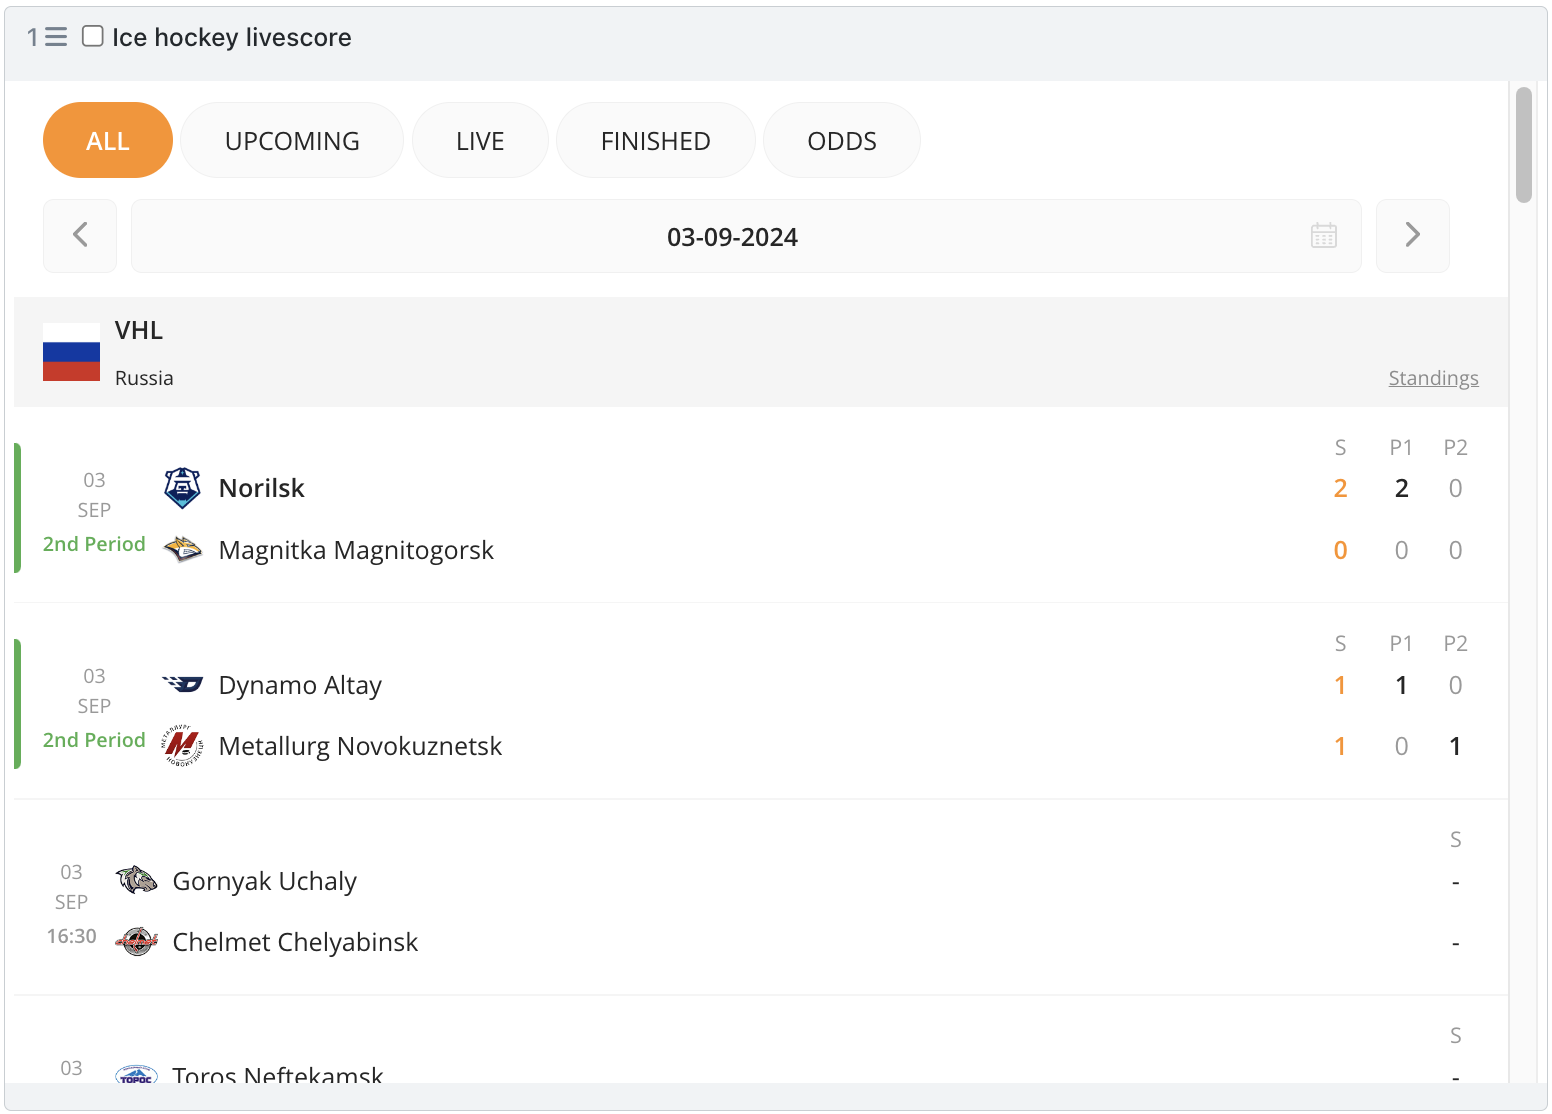Click the 16:30 start time of Gornyak match
The width and height of the screenshot is (1552, 1114).
pyautogui.click(x=72, y=936)
